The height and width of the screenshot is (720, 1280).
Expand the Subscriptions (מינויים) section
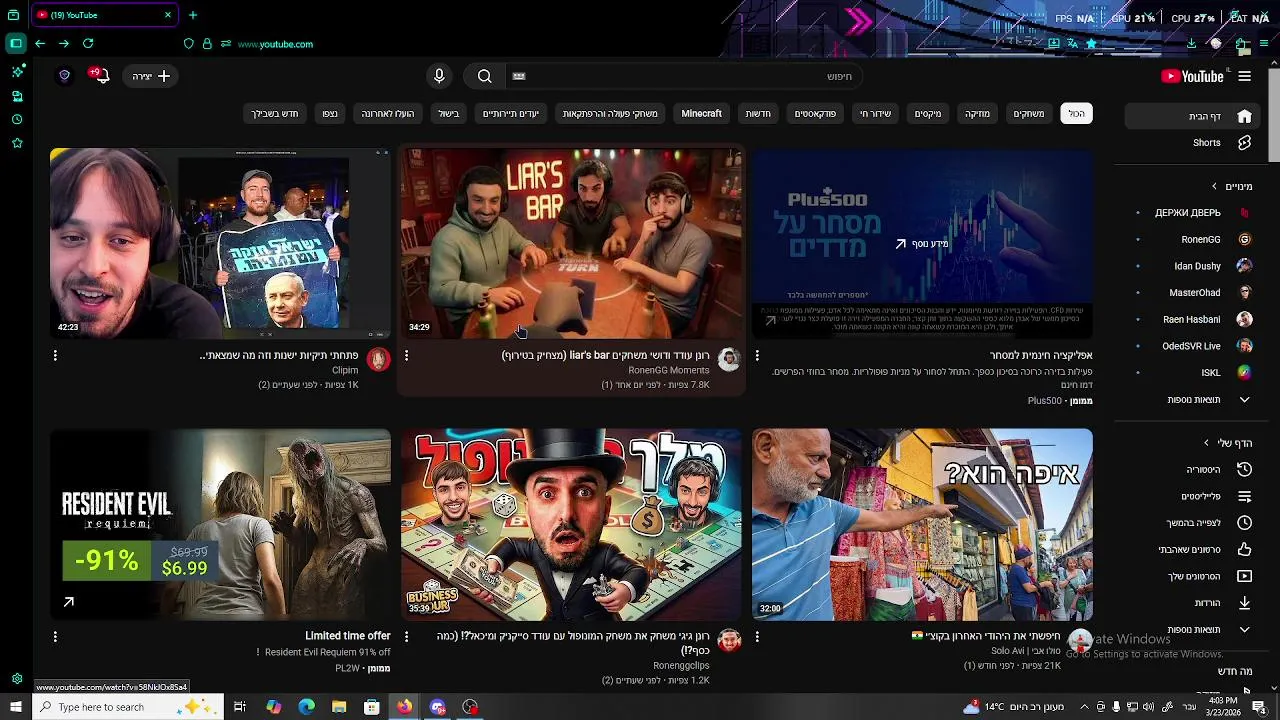click(x=1232, y=186)
